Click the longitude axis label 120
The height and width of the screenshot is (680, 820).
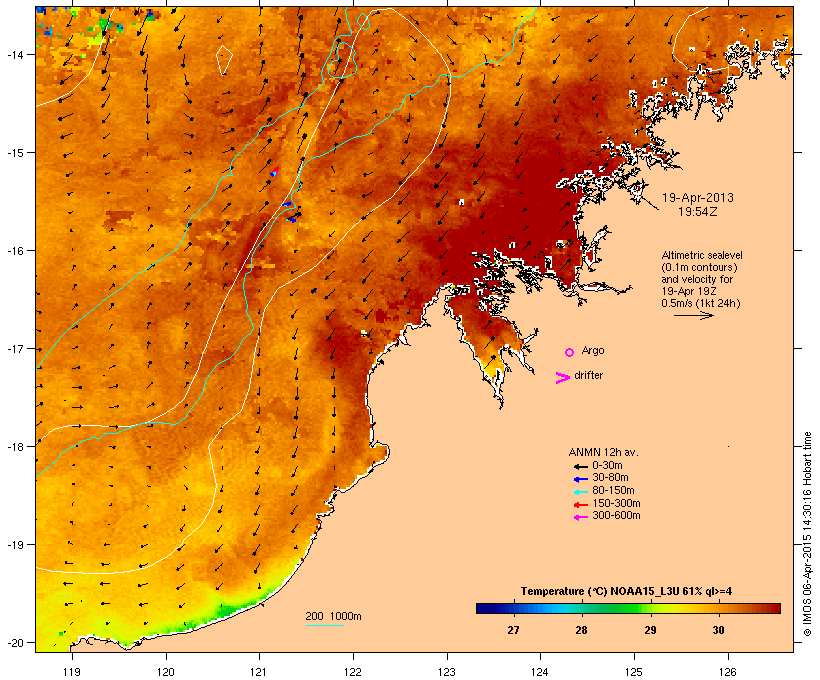(166, 672)
